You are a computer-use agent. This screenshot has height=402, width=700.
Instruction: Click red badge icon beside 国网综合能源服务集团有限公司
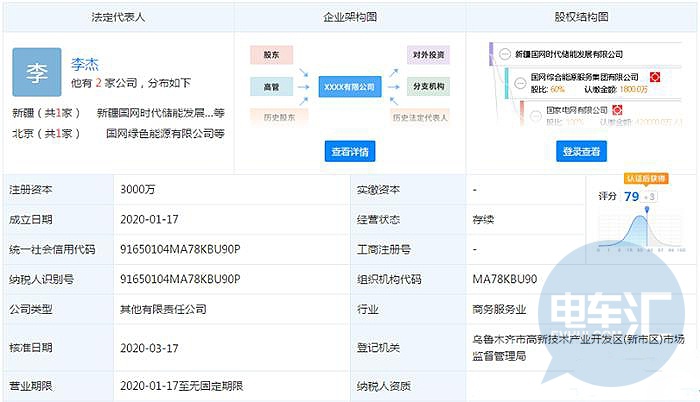(655, 77)
